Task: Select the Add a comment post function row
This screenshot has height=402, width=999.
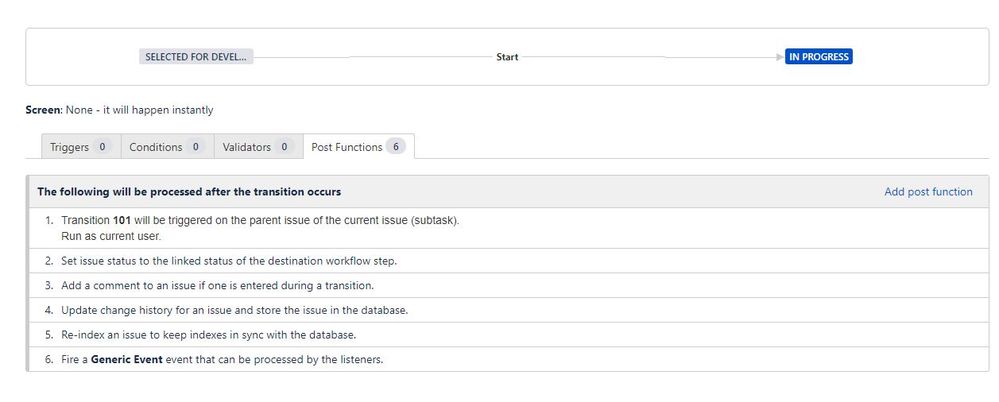Action: coord(508,285)
